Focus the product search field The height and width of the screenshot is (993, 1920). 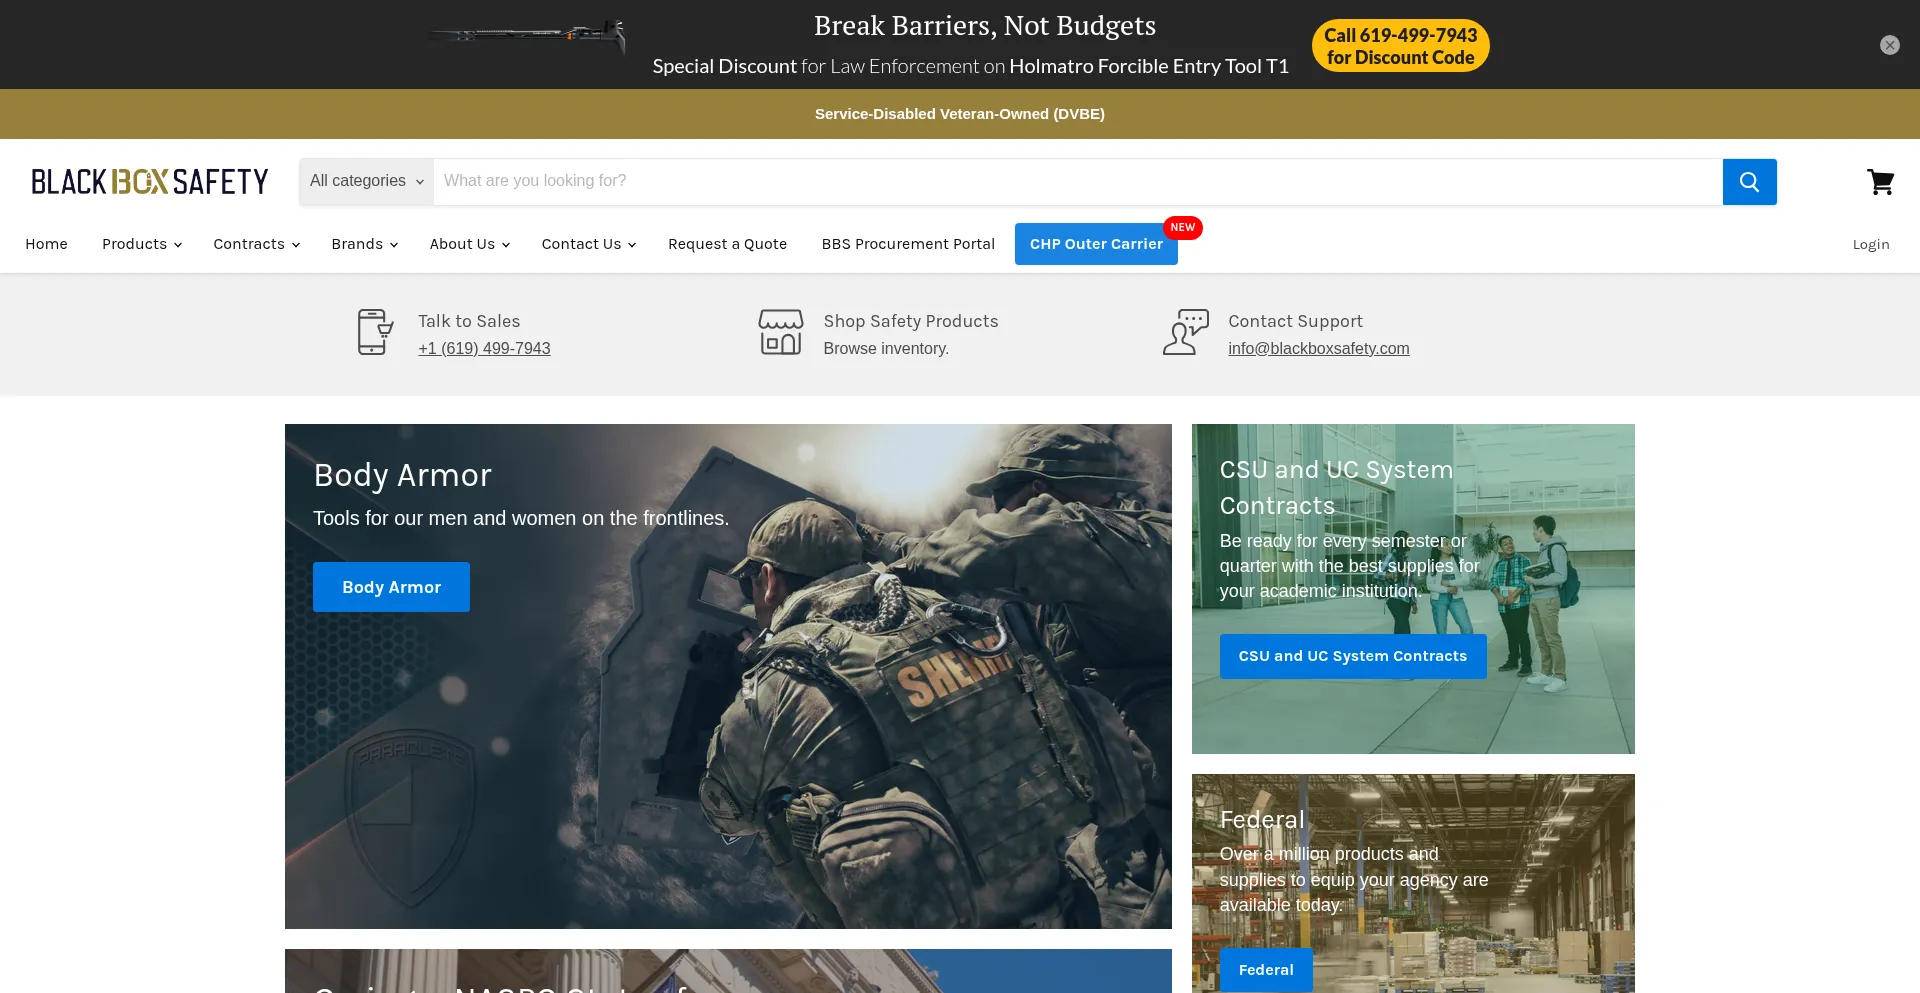point(1078,182)
